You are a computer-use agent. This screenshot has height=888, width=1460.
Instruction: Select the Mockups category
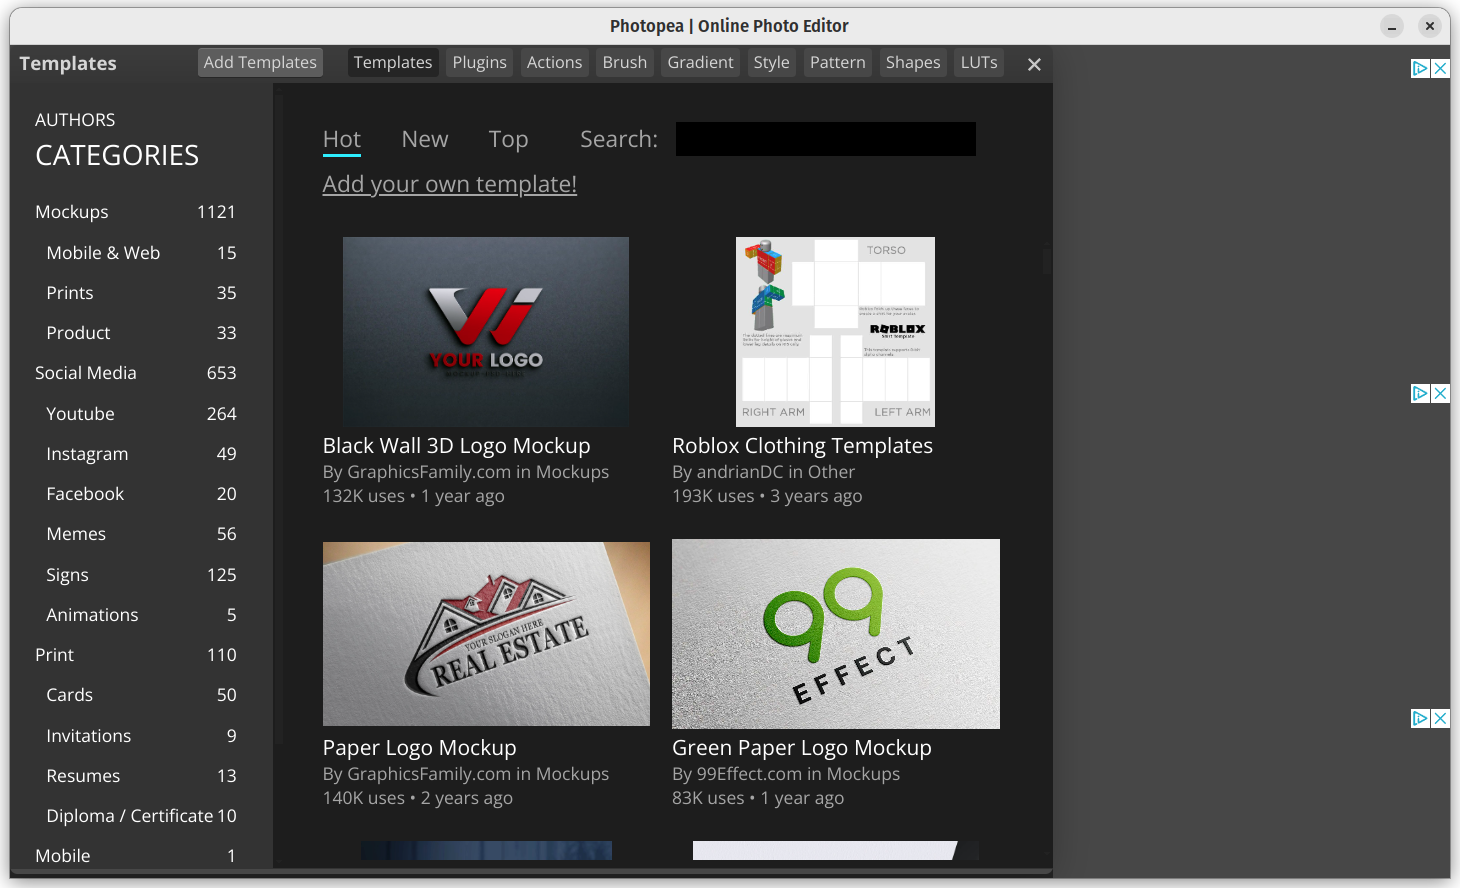tap(135, 212)
